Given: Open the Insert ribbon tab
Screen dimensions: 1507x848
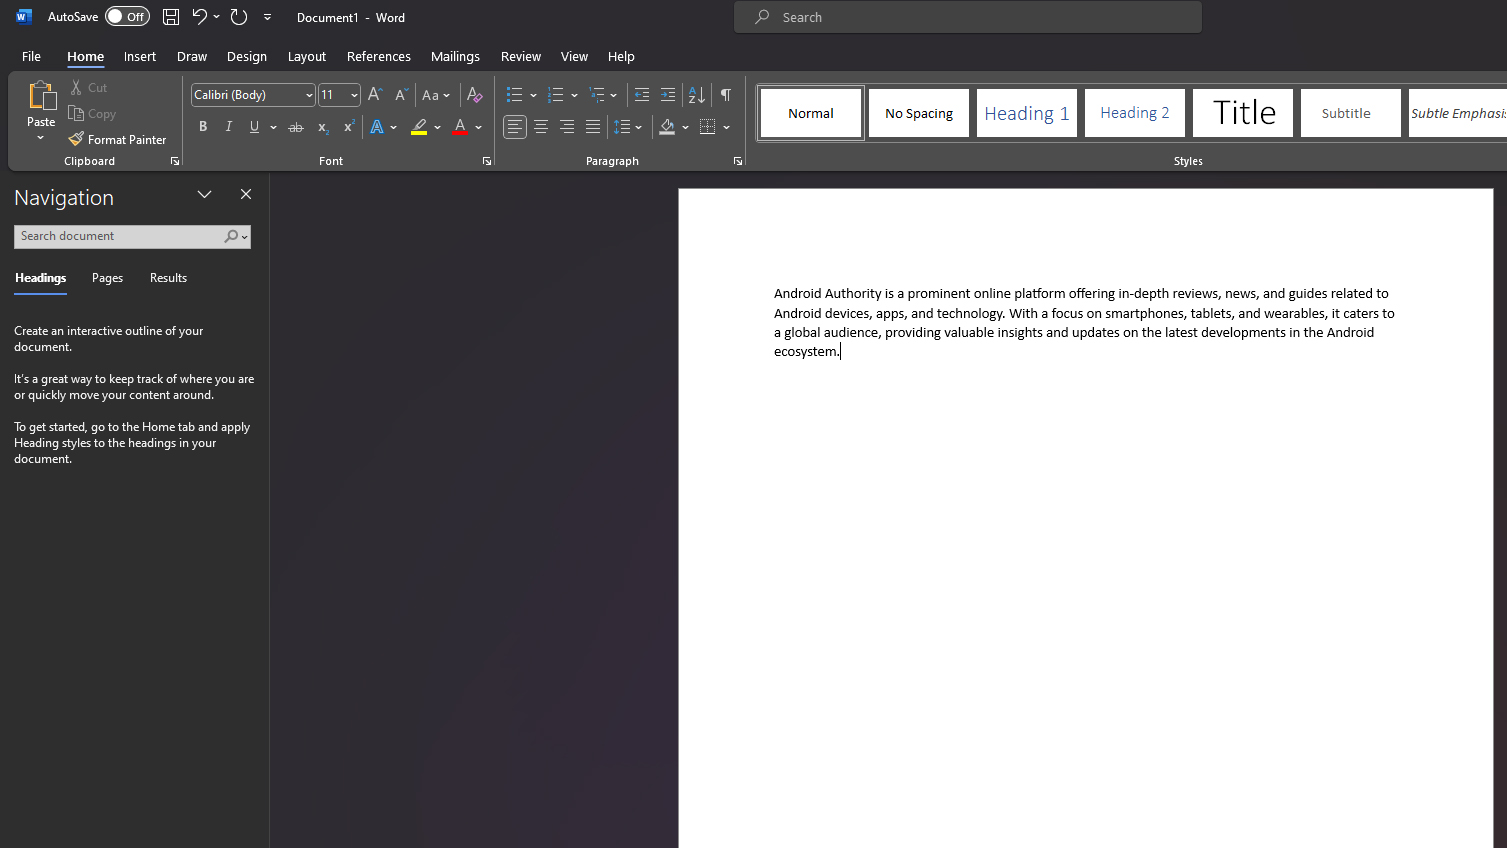Looking at the screenshot, I should pos(140,56).
